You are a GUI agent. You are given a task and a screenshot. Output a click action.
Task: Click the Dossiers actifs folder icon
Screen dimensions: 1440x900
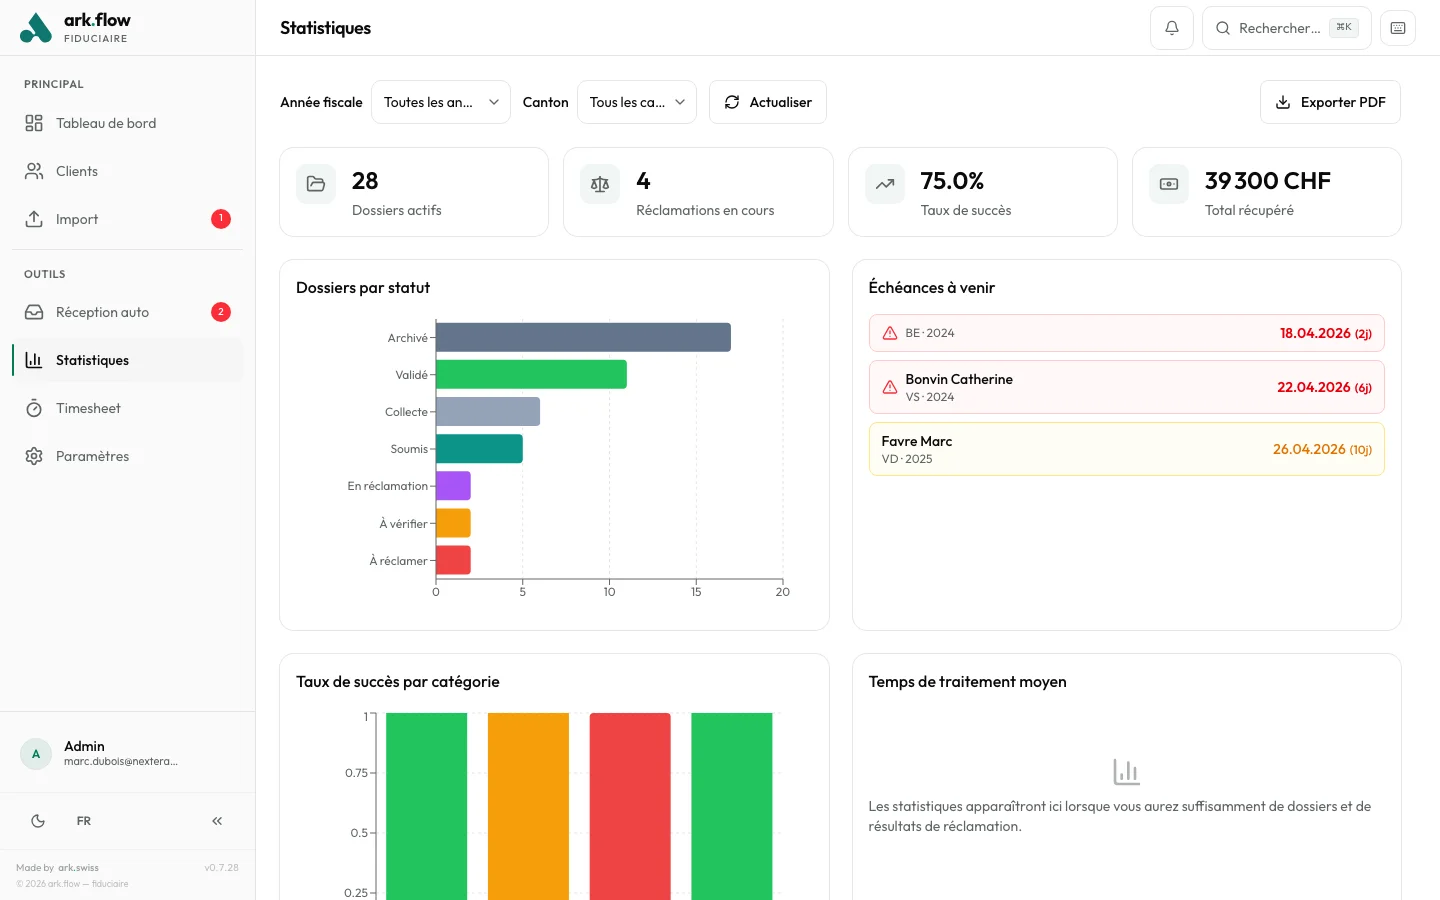click(315, 184)
